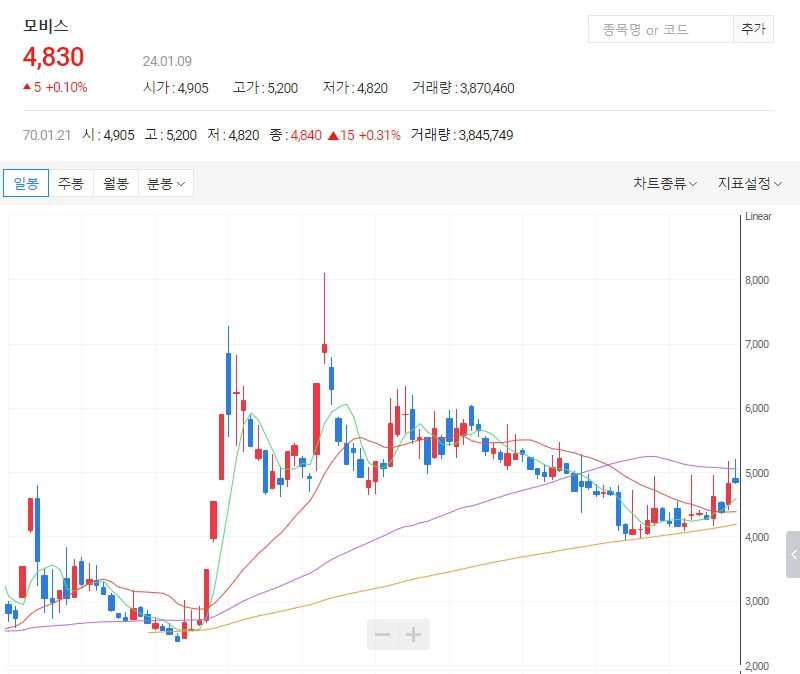This screenshot has width=800, height=674.
Task: Click the 추가 button
Action: click(x=754, y=29)
